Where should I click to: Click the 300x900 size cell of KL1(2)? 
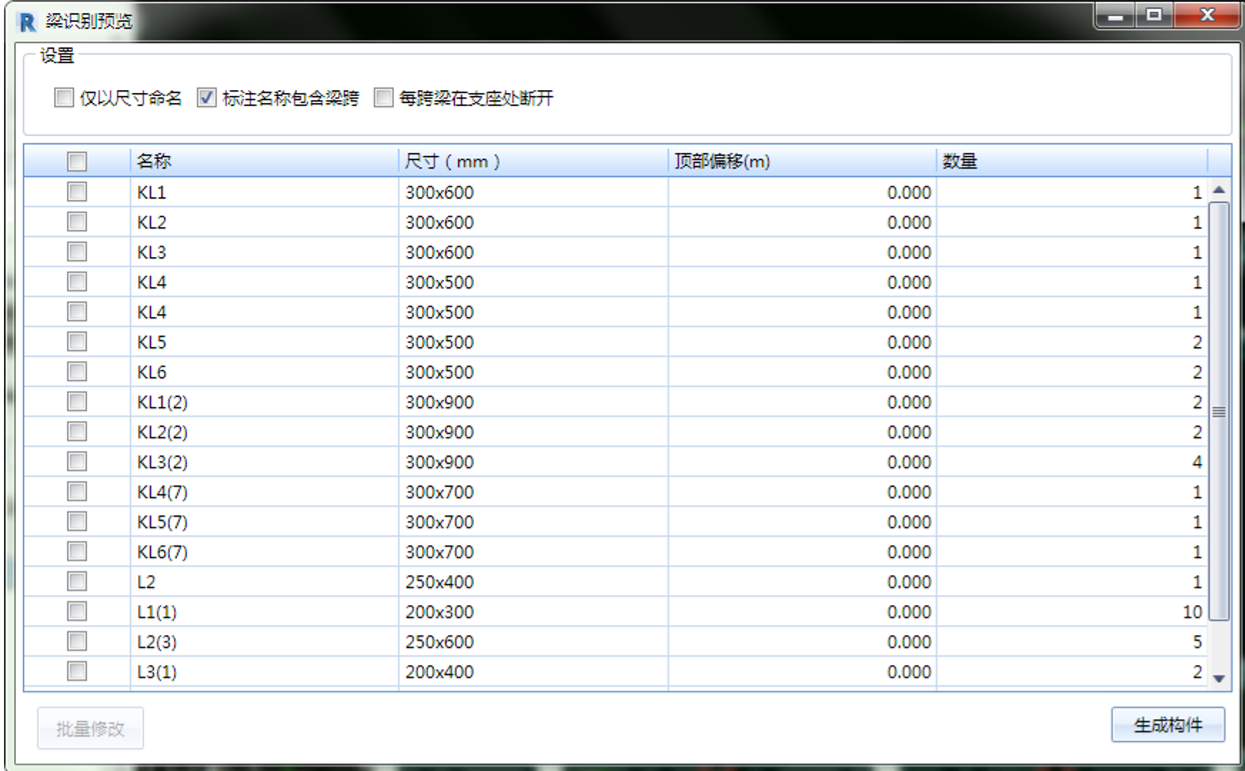[x=533, y=402]
